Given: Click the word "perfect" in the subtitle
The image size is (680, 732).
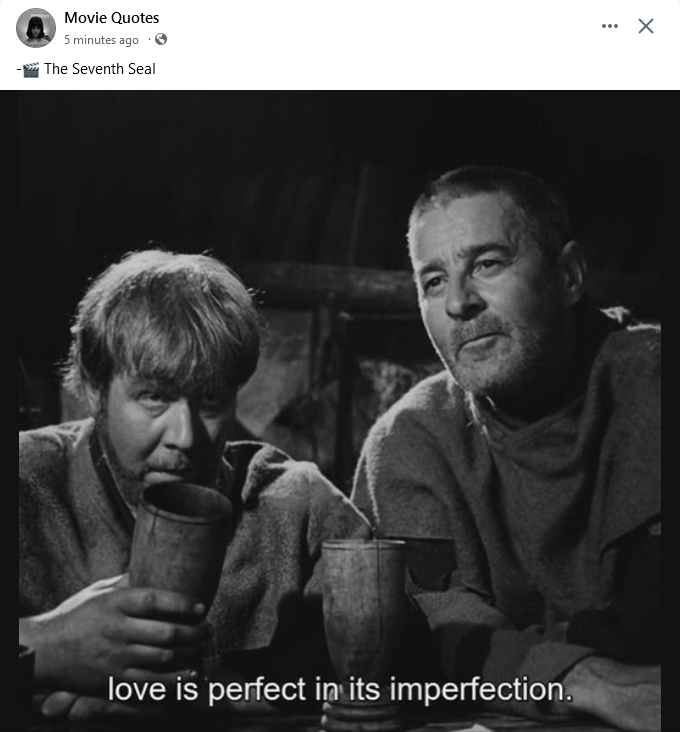Looking at the screenshot, I should point(256,690).
